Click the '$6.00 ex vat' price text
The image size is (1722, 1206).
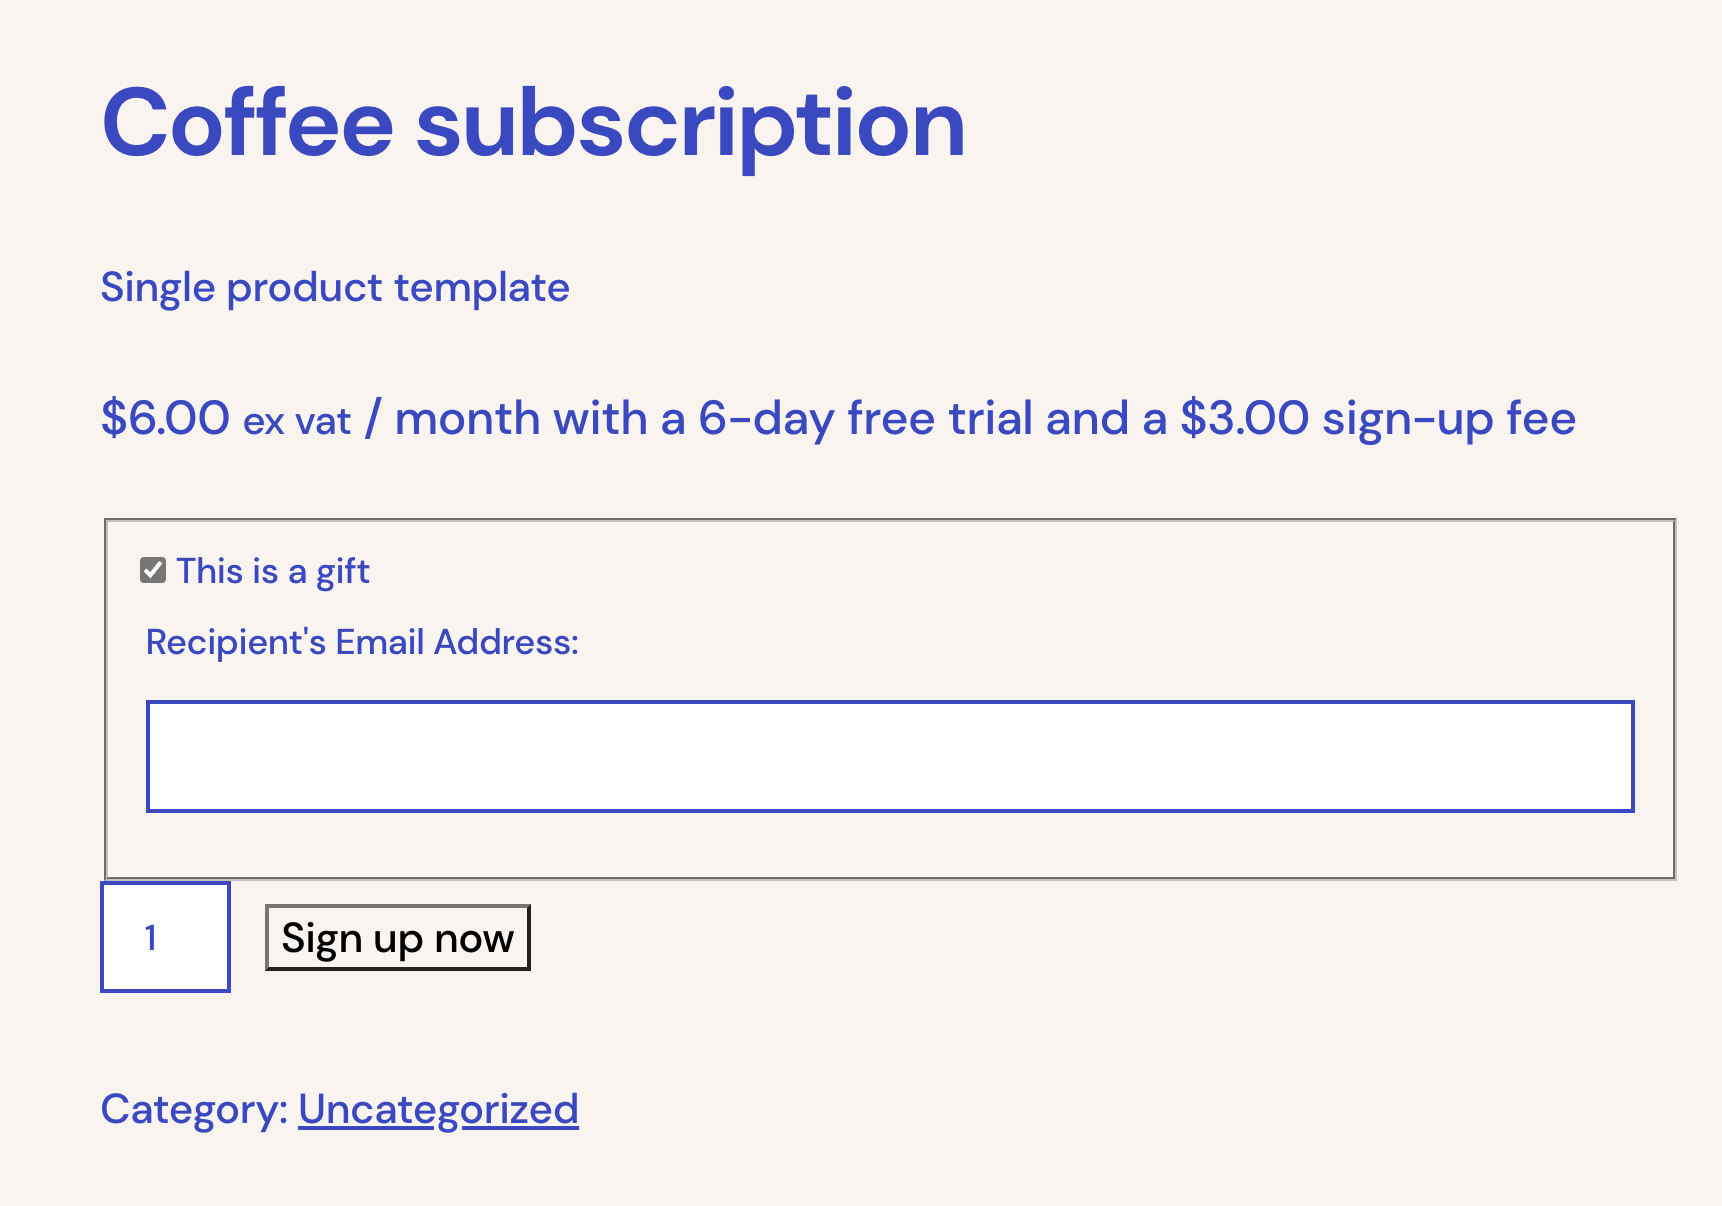click(x=222, y=419)
